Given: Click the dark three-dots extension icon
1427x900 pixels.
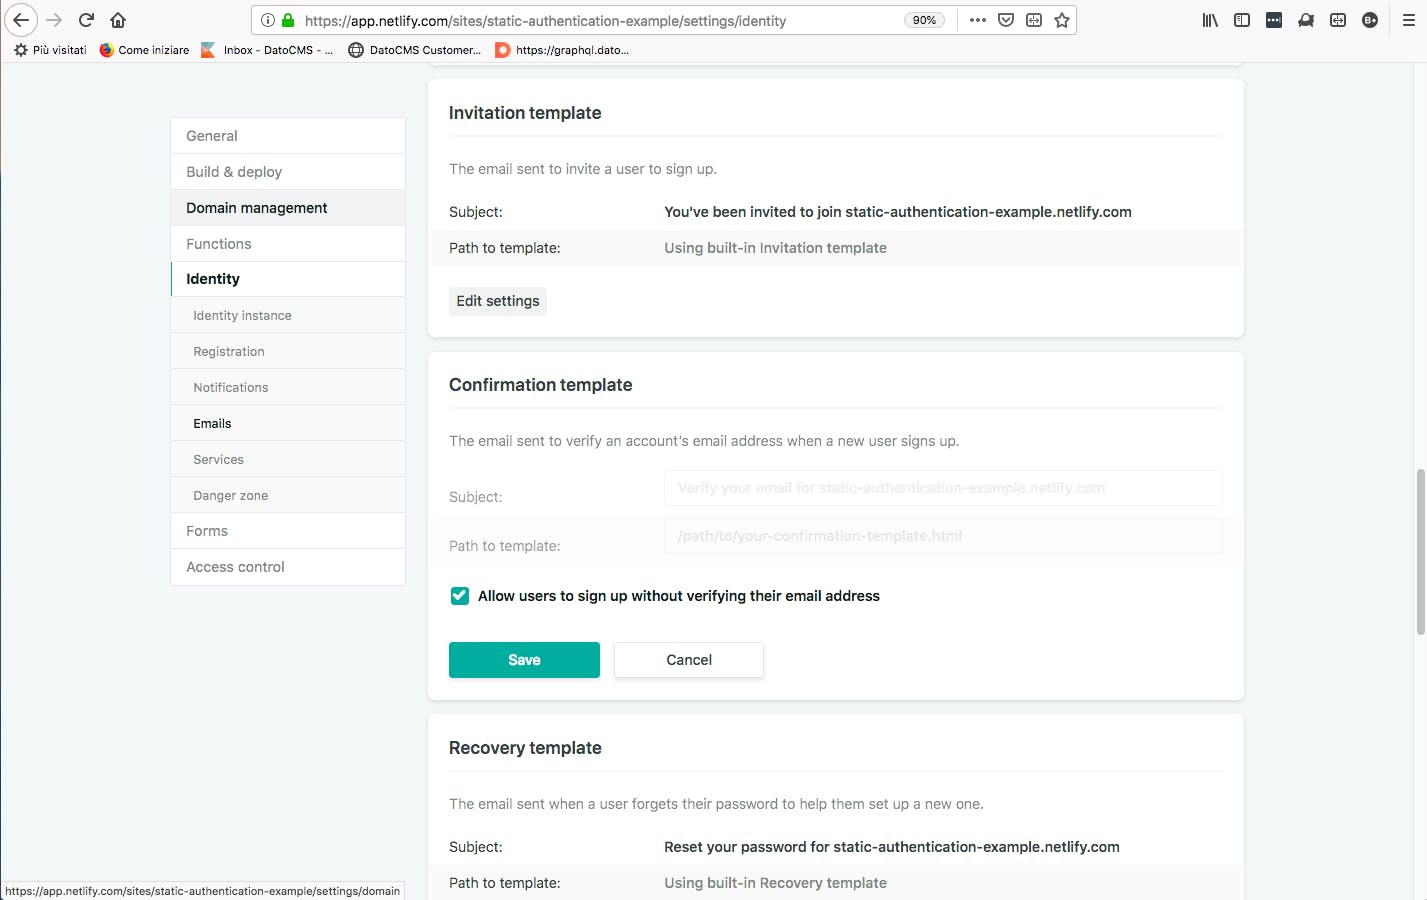Looking at the screenshot, I should [1274, 20].
